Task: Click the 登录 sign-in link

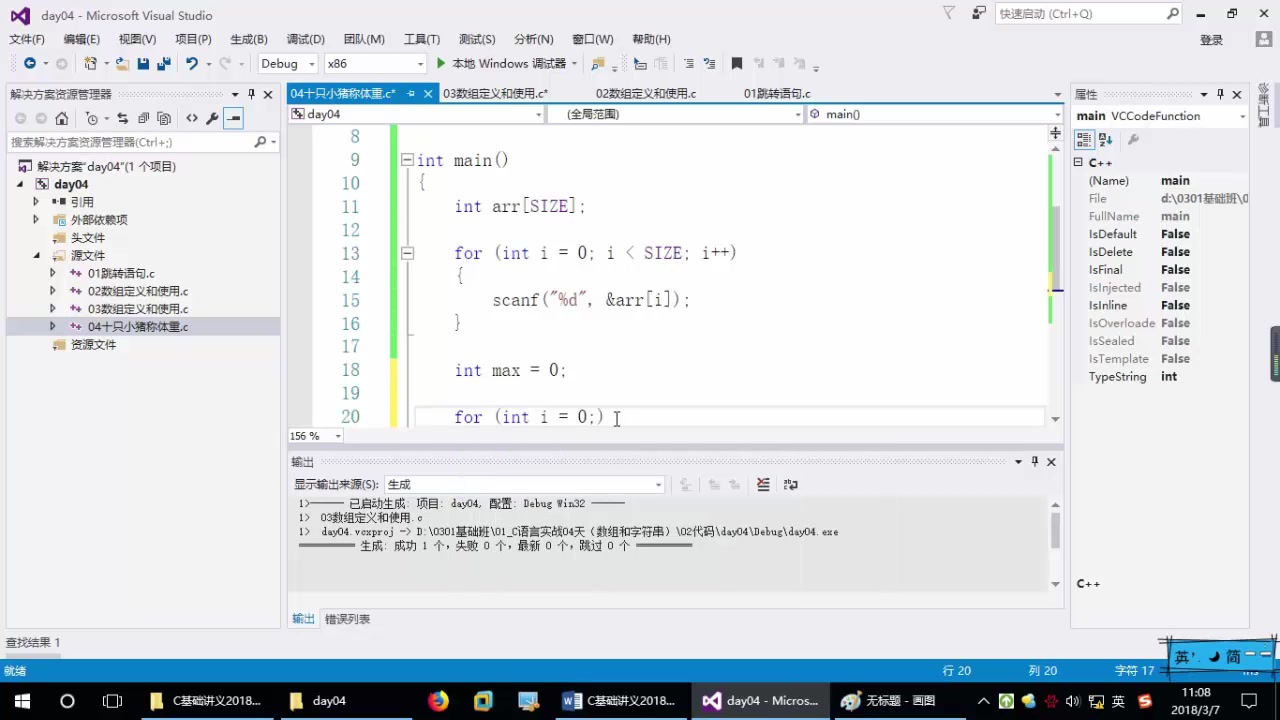Action: (x=1211, y=39)
